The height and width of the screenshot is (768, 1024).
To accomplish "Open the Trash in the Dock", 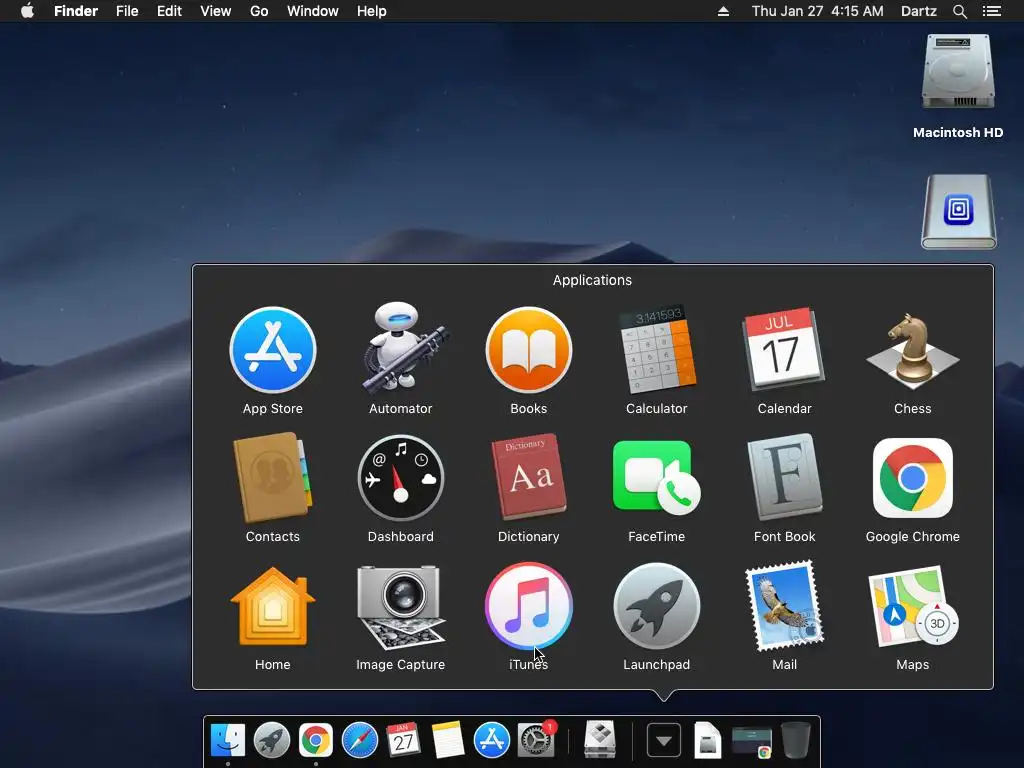I will tap(795, 740).
